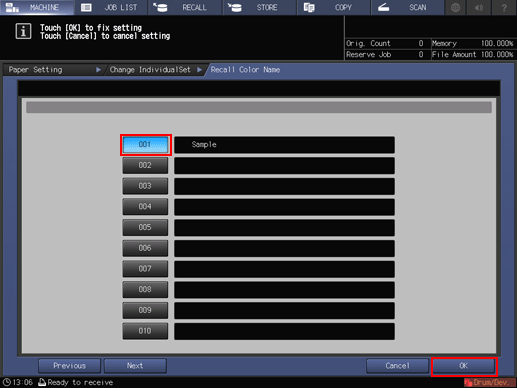Select color name slot 008

coord(145,289)
